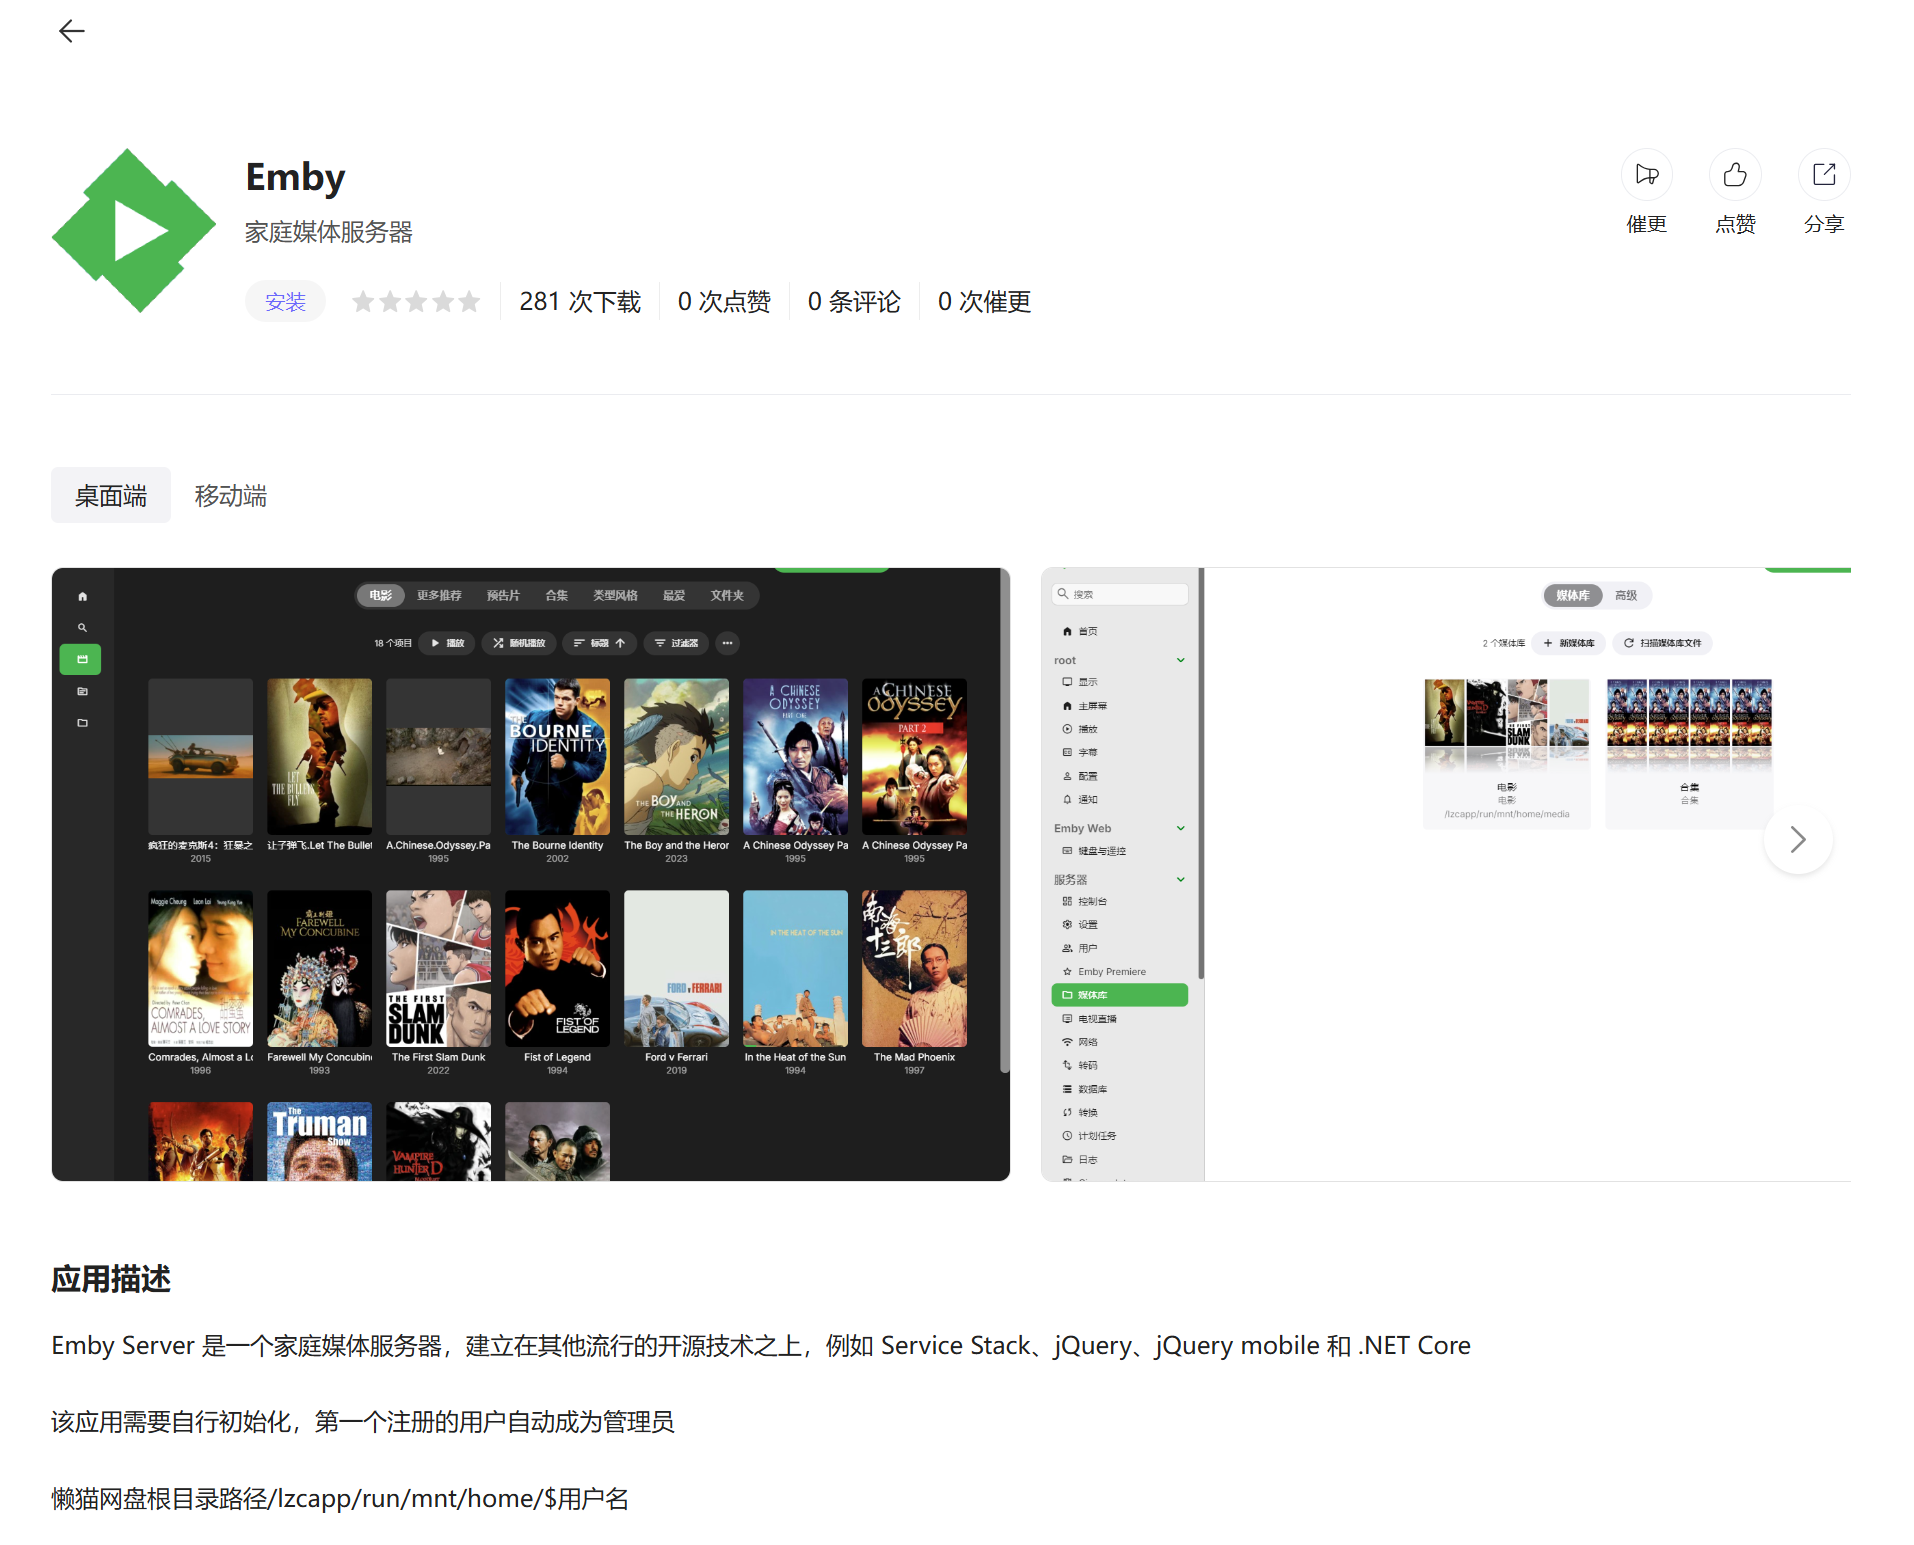Viewport: 1914px width, 1545px height.
Task: Click the green Emby app logo
Action: click(x=134, y=230)
